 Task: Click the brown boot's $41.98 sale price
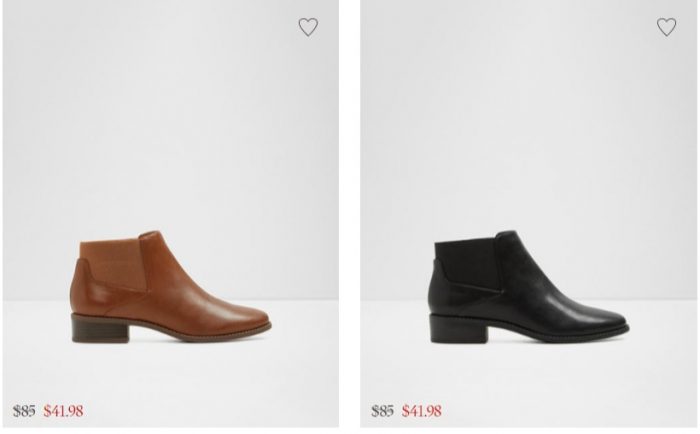click(x=64, y=411)
